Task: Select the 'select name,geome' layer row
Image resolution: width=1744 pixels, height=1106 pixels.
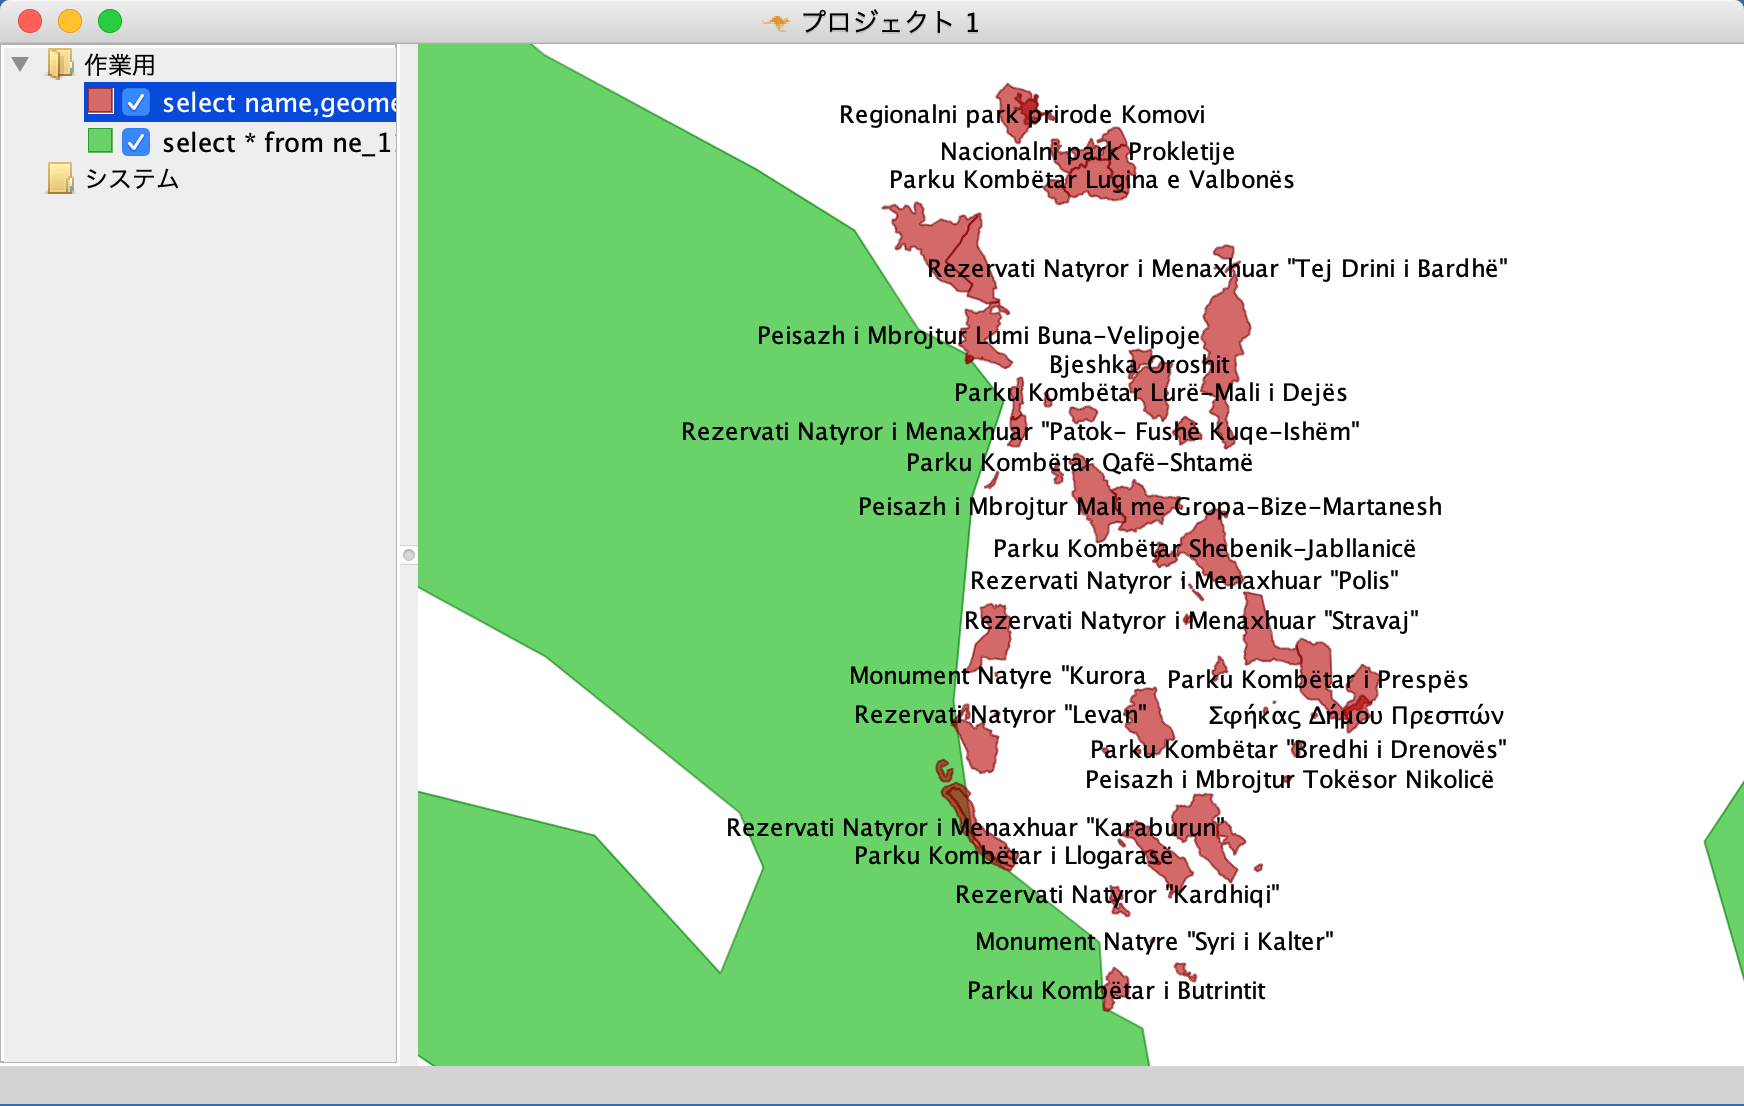Action: 240,102
